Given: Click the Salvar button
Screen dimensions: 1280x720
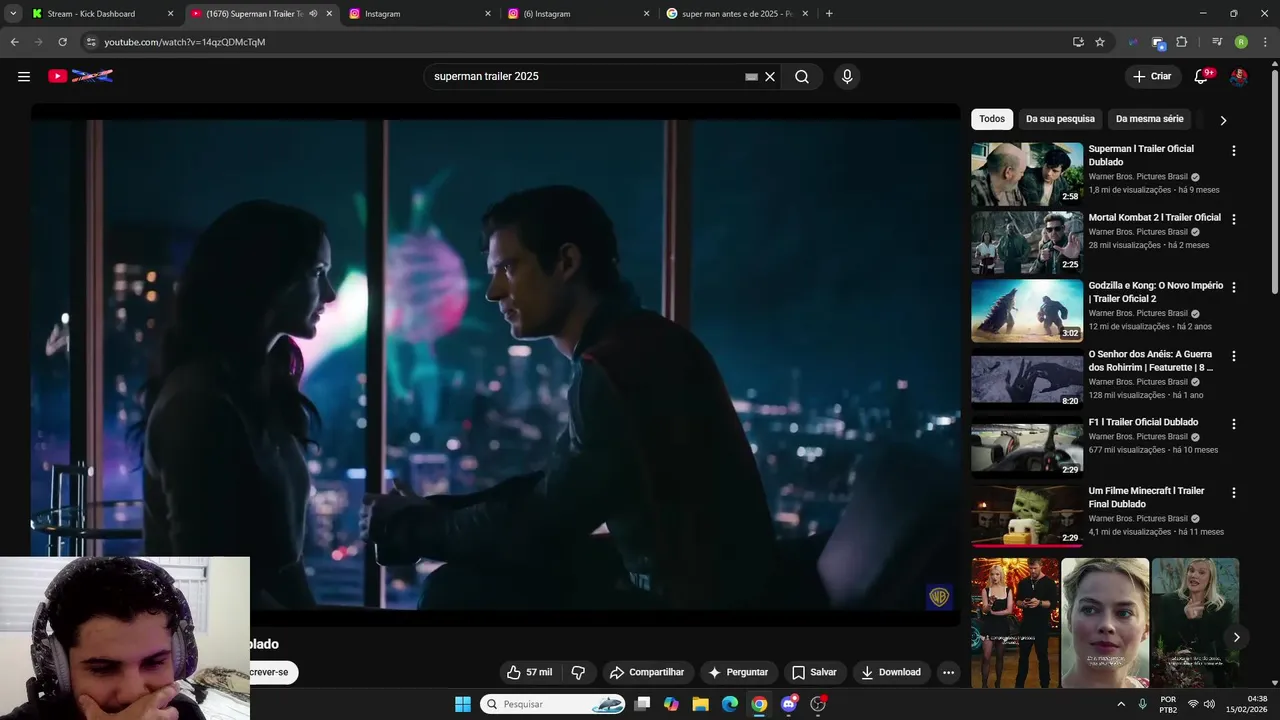Looking at the screenshot, I should coord(813,672).
